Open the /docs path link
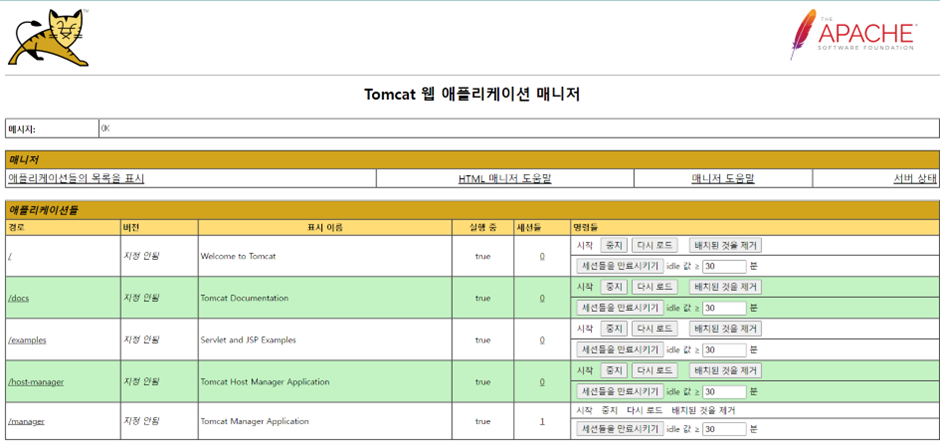The image size is (940, 448). 19,298
